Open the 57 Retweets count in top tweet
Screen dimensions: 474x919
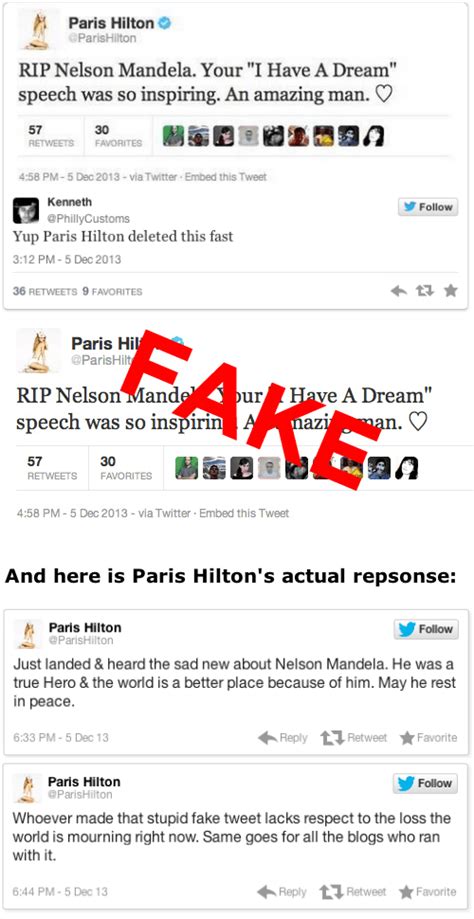coord(51,135)
